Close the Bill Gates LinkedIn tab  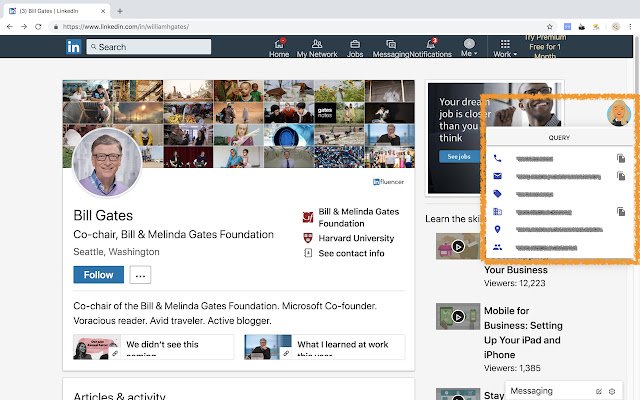tap(103, 11)
